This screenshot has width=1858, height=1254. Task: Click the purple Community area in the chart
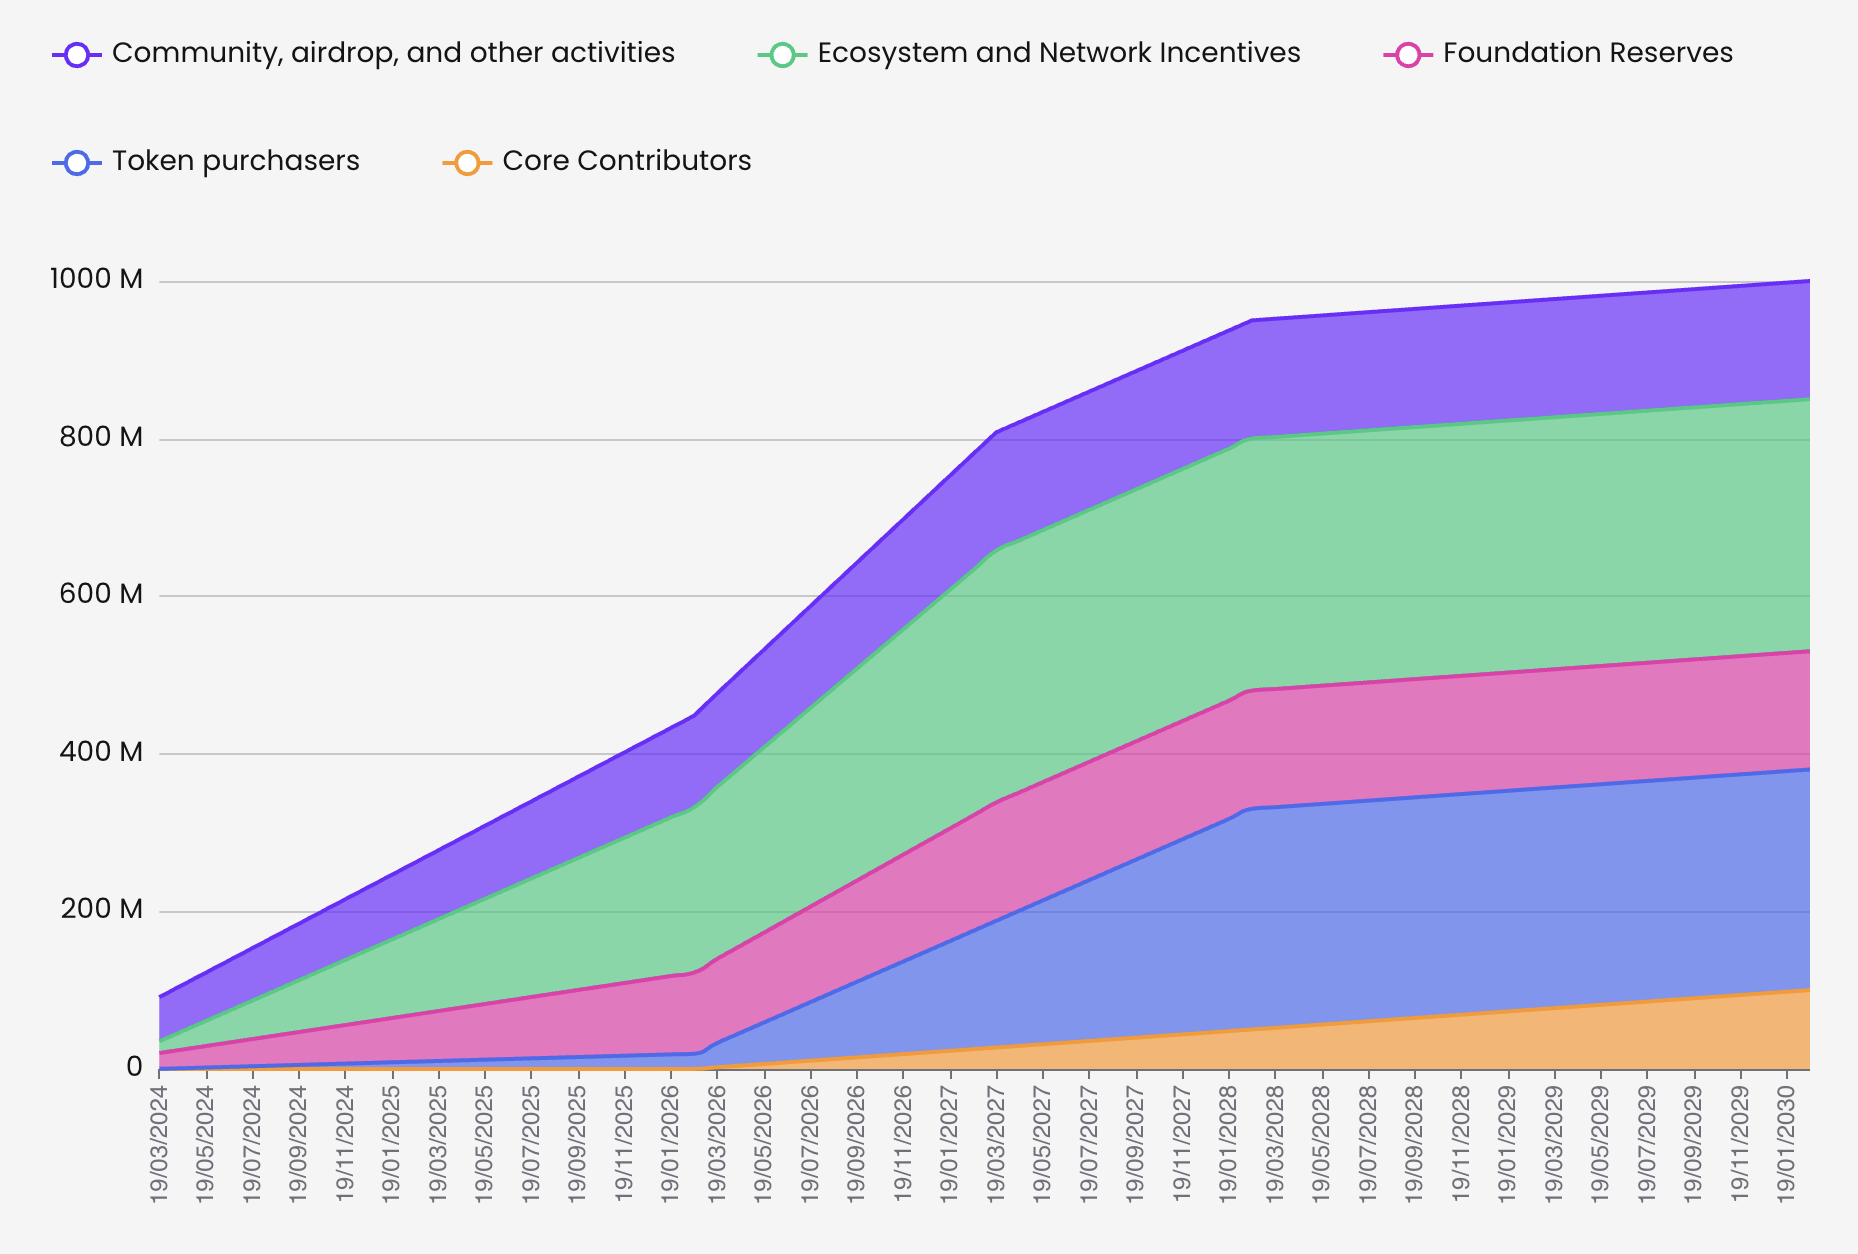click(1500, 360)
